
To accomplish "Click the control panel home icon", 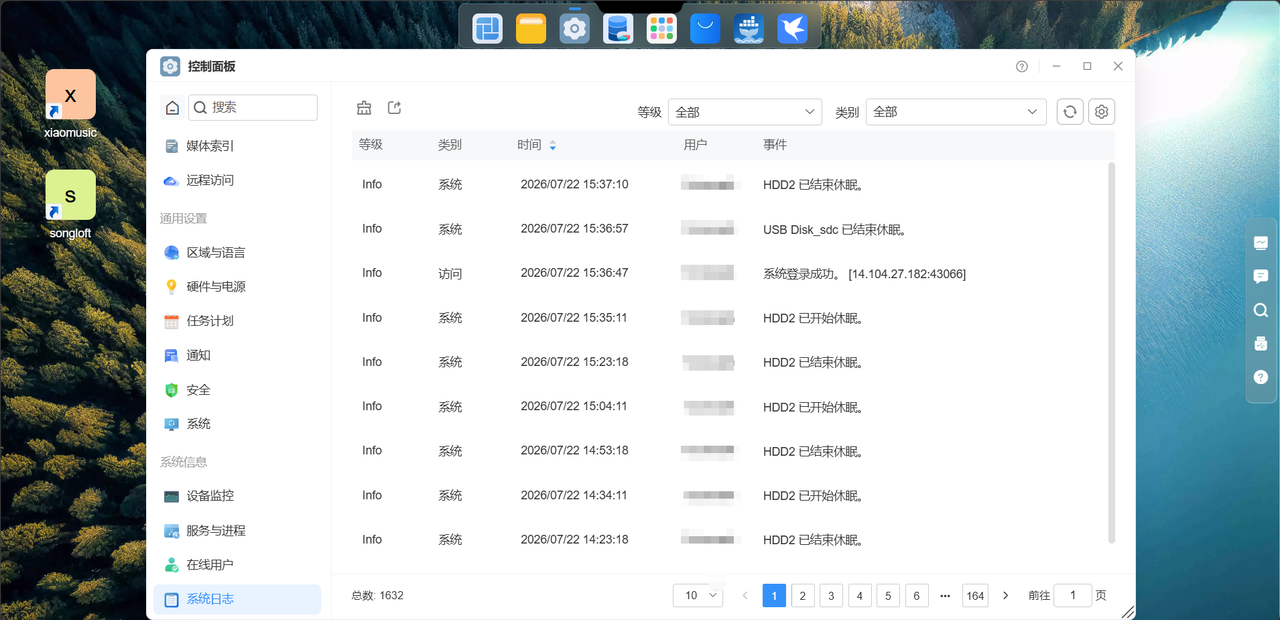I will (x=172, y=108).
